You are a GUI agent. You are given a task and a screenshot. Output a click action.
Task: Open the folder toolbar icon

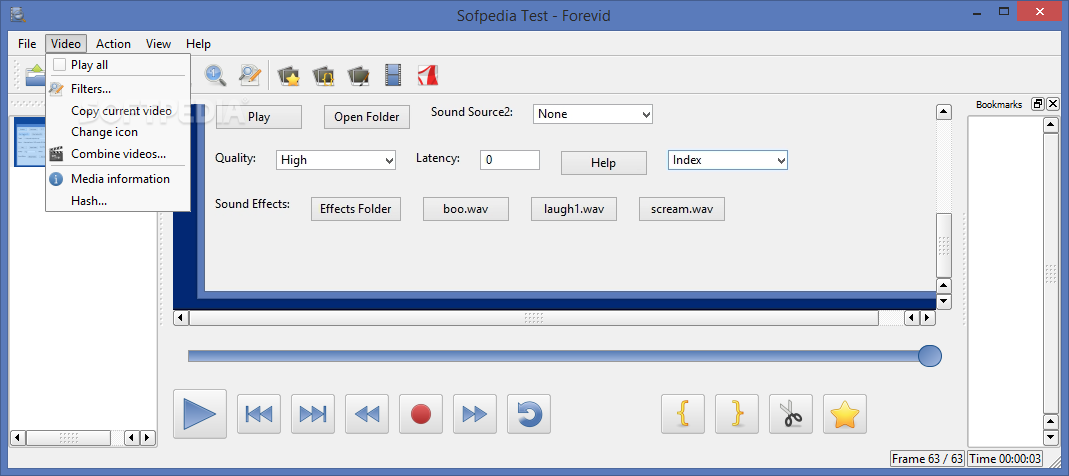point(33,75)
